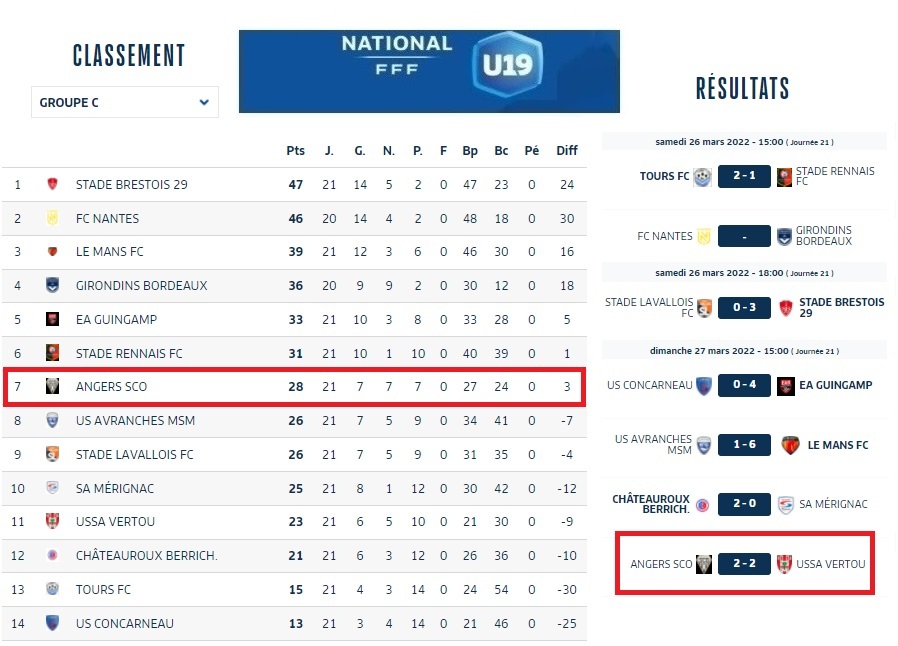Click the National U19 FFF banner

click(429, 71)
